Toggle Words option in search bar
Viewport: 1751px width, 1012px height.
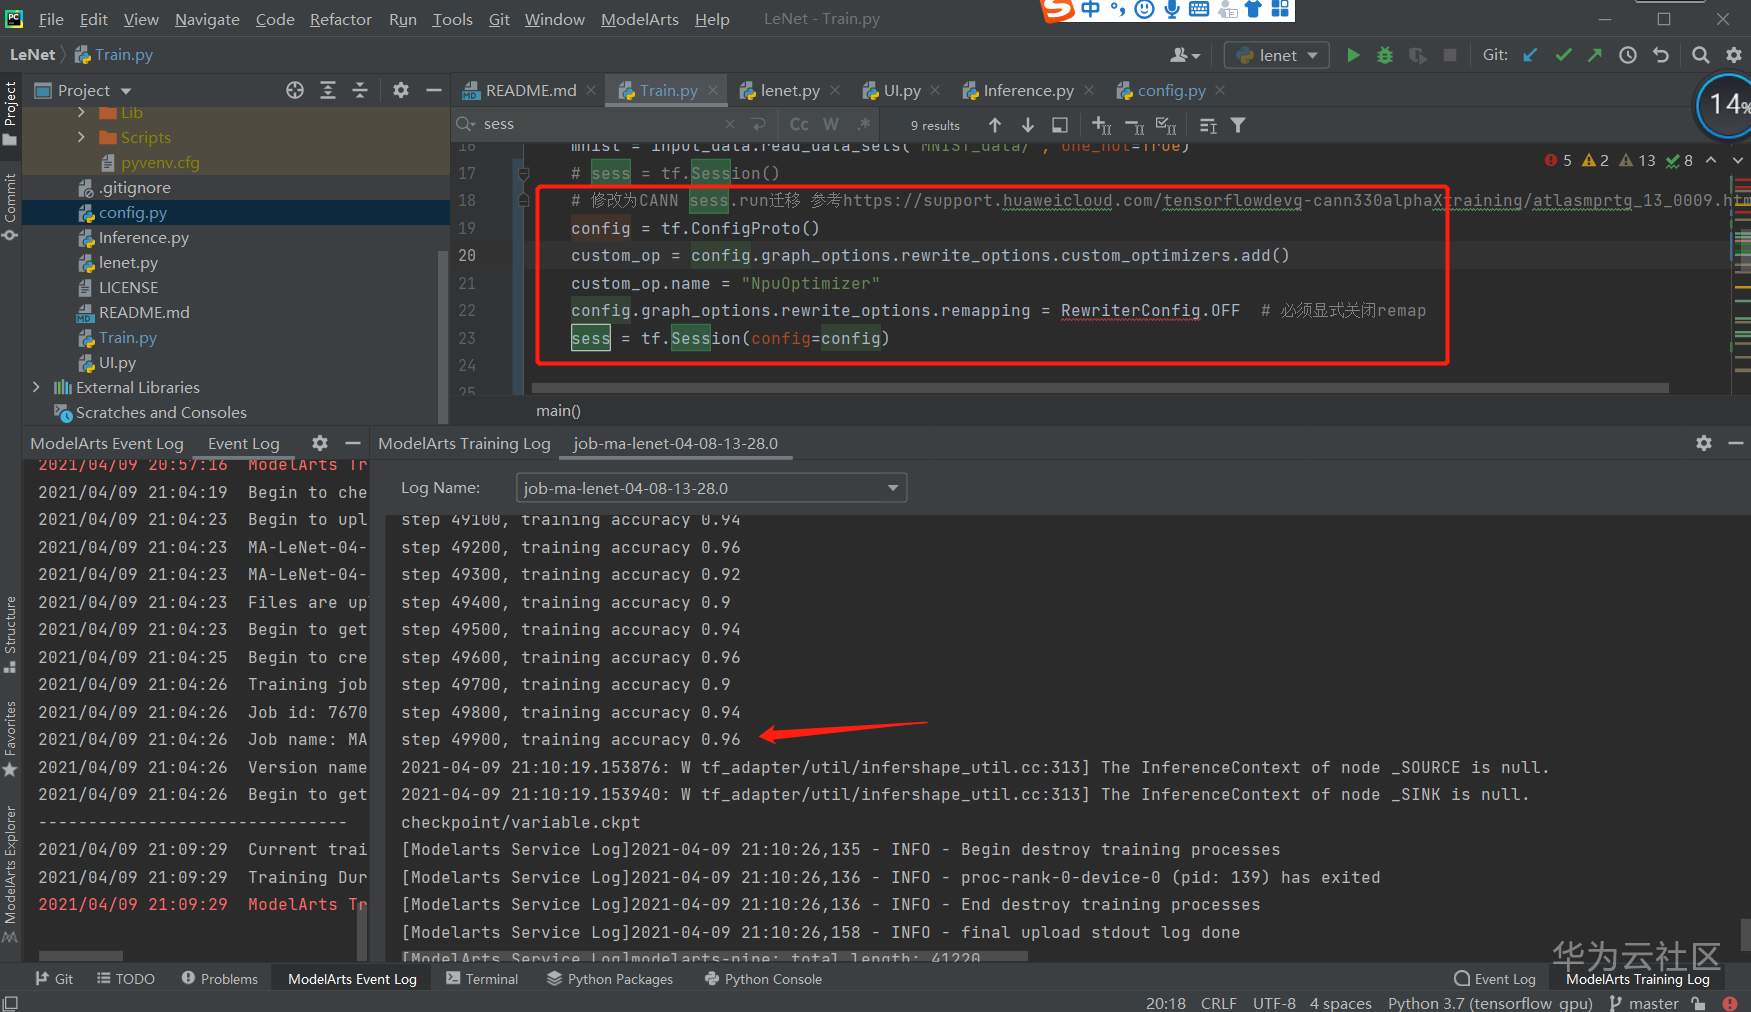[831, 124]
